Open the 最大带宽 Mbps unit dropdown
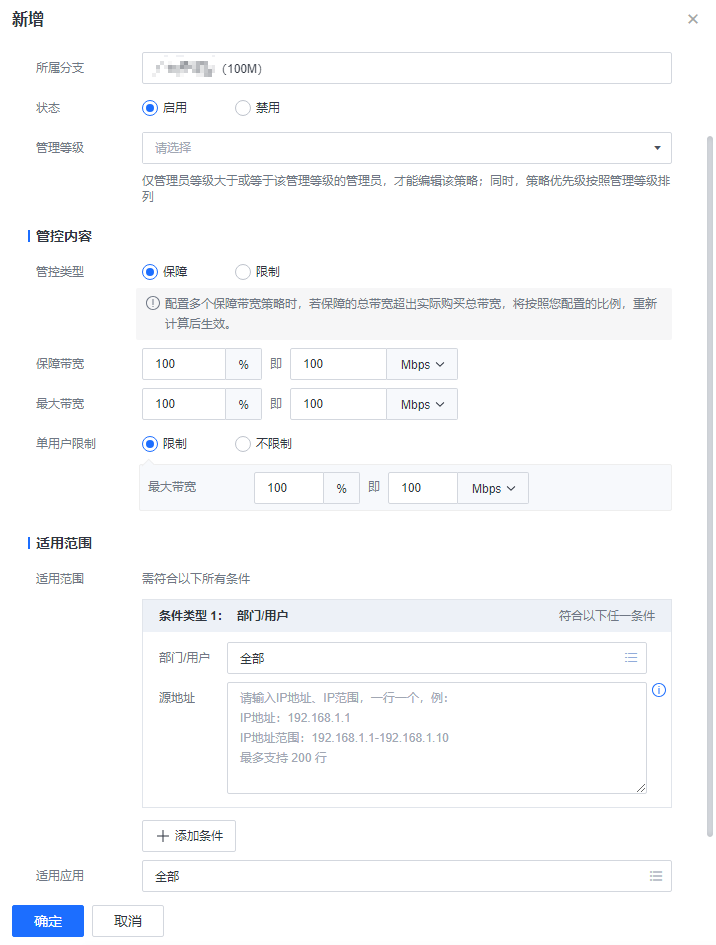The width and height of the screenshot is (716, 945). click(422, 404)
